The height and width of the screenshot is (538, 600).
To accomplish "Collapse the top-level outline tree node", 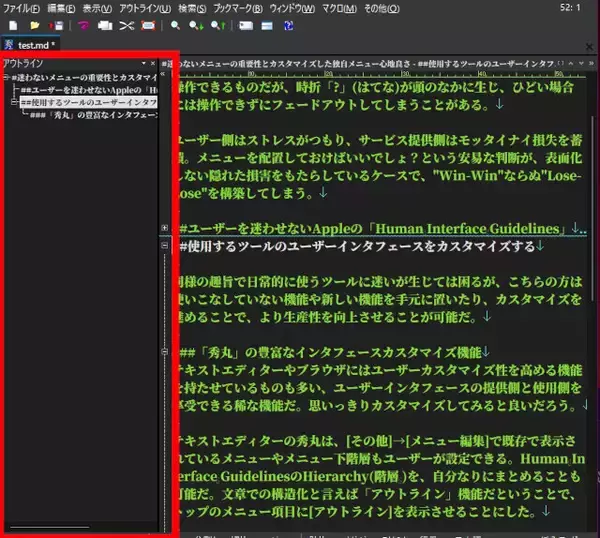I will (x=5, y=77).
